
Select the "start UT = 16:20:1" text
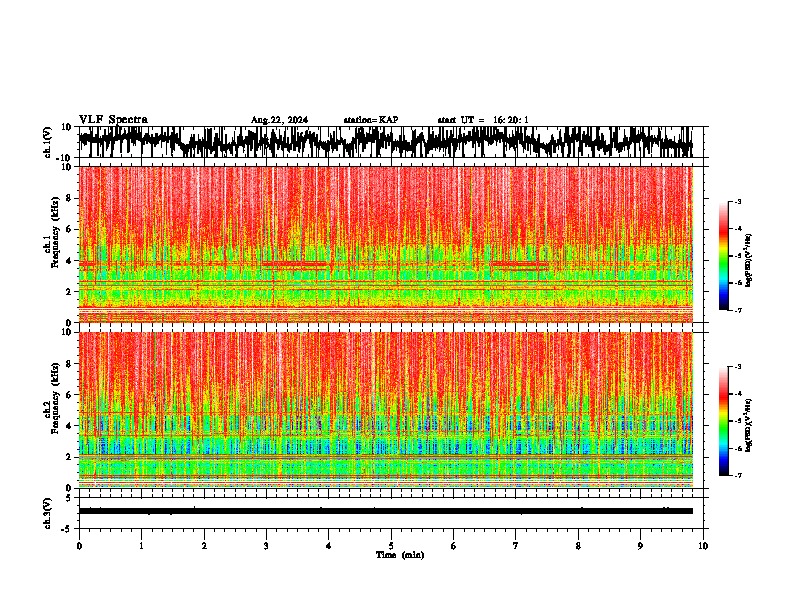483,120
